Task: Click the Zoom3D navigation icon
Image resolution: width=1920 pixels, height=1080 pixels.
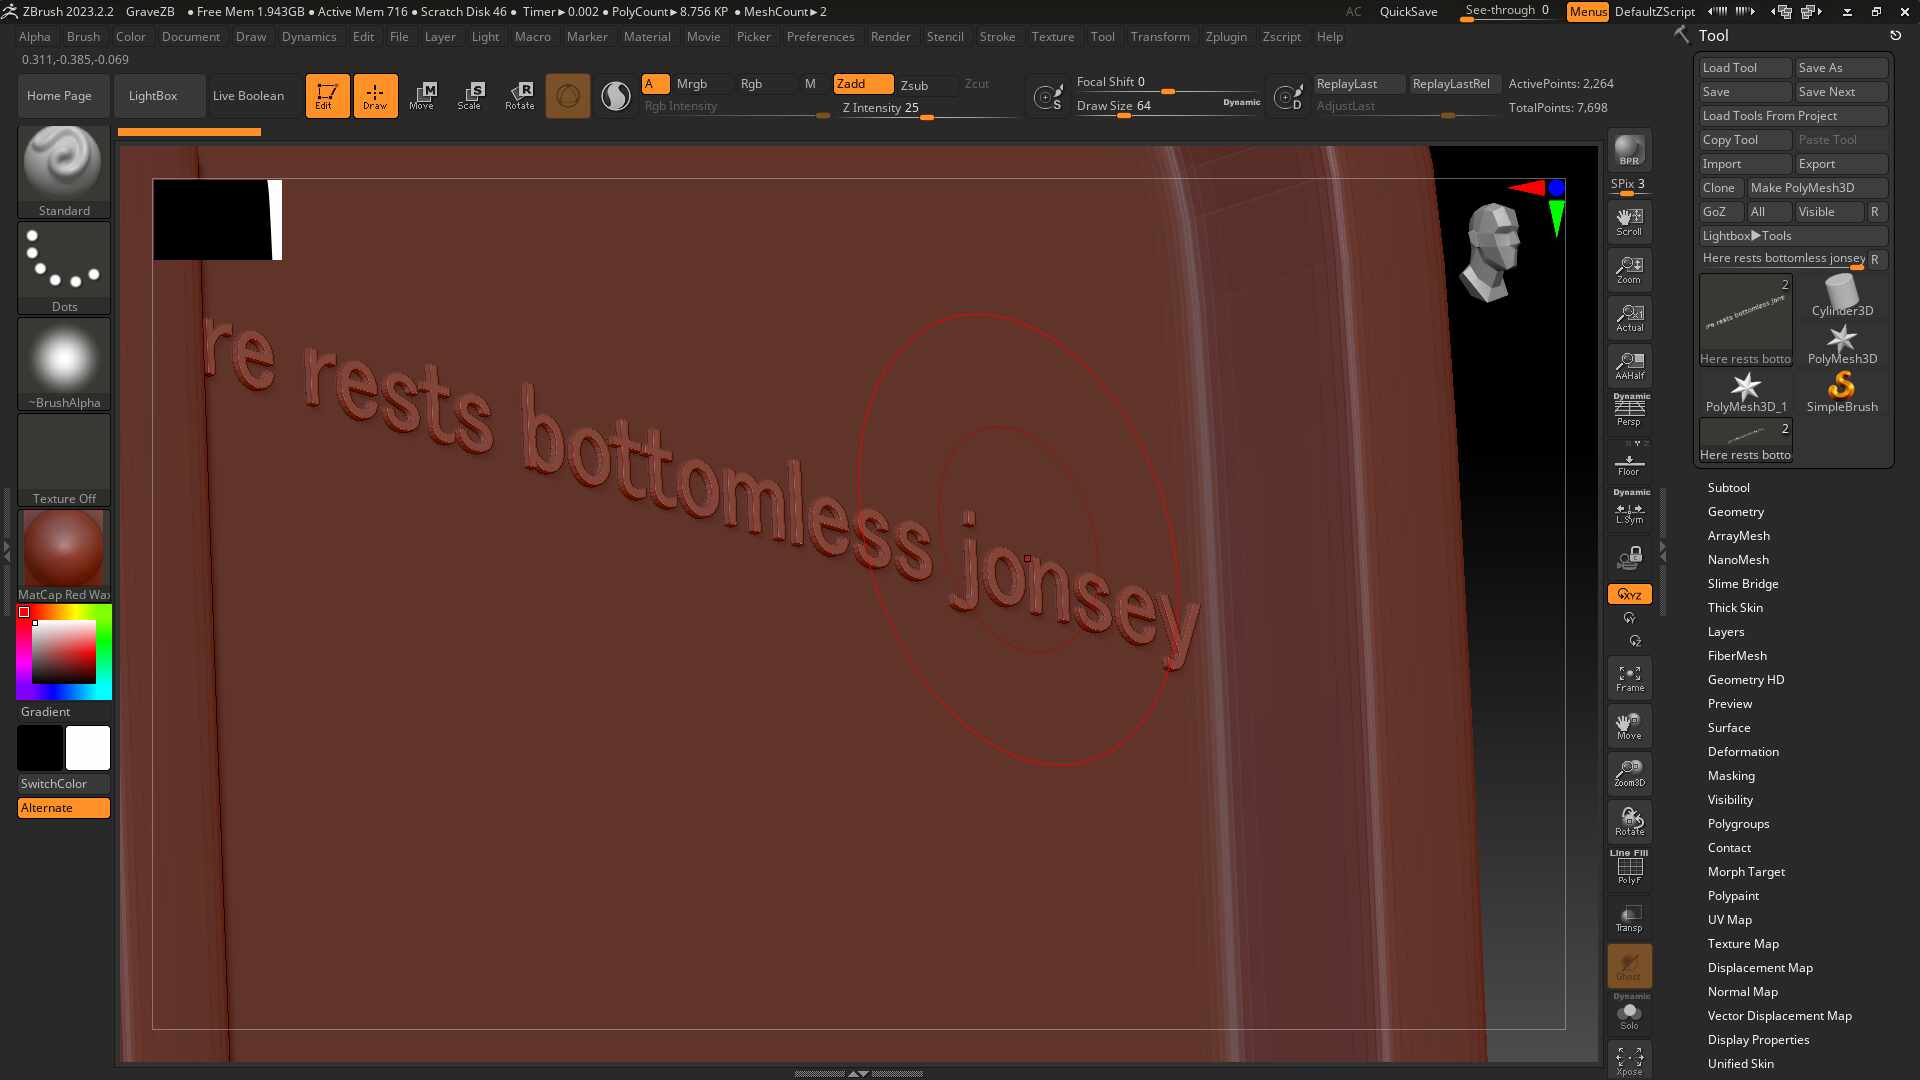Action: pos(1629,773)
